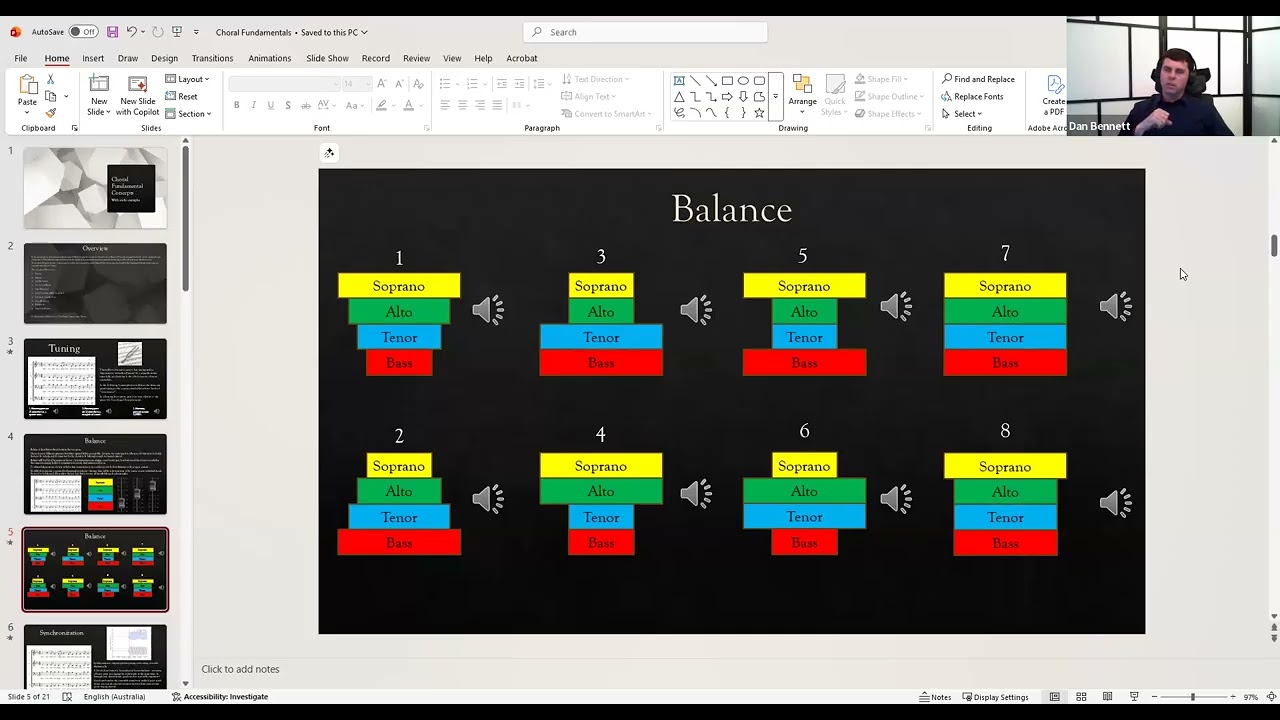Screen dimensions: 1280x720
Task: Switch to Reading View in status bar
Action: coord(1107,697)
